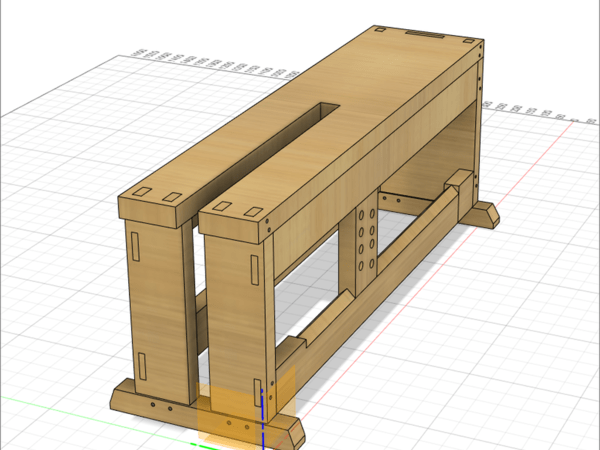Image resolution: width=600 pixels, height=450 pixels.
Task: Select the front right leg face
Action: click(232, 320)
